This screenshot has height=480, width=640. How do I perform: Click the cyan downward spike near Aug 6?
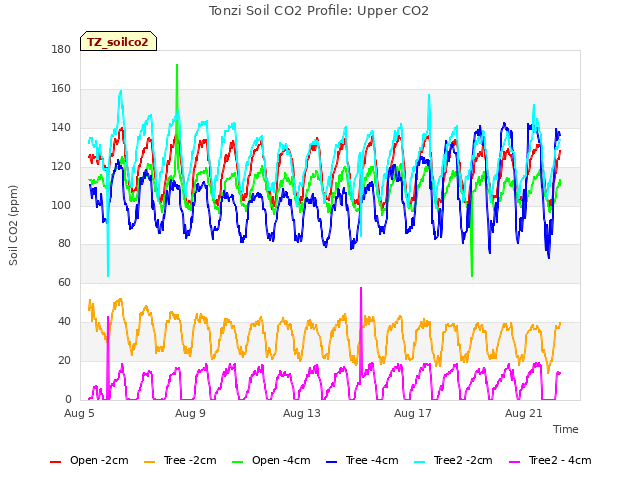click(108, 276)
